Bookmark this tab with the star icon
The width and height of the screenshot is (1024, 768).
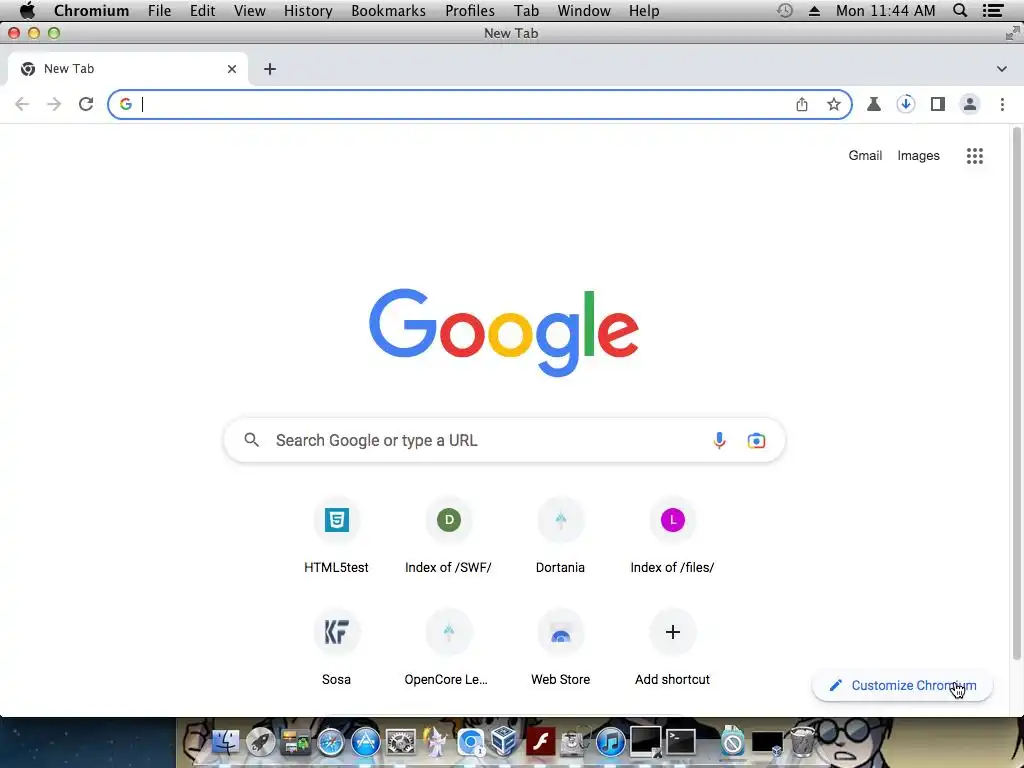tap(834, 104)
